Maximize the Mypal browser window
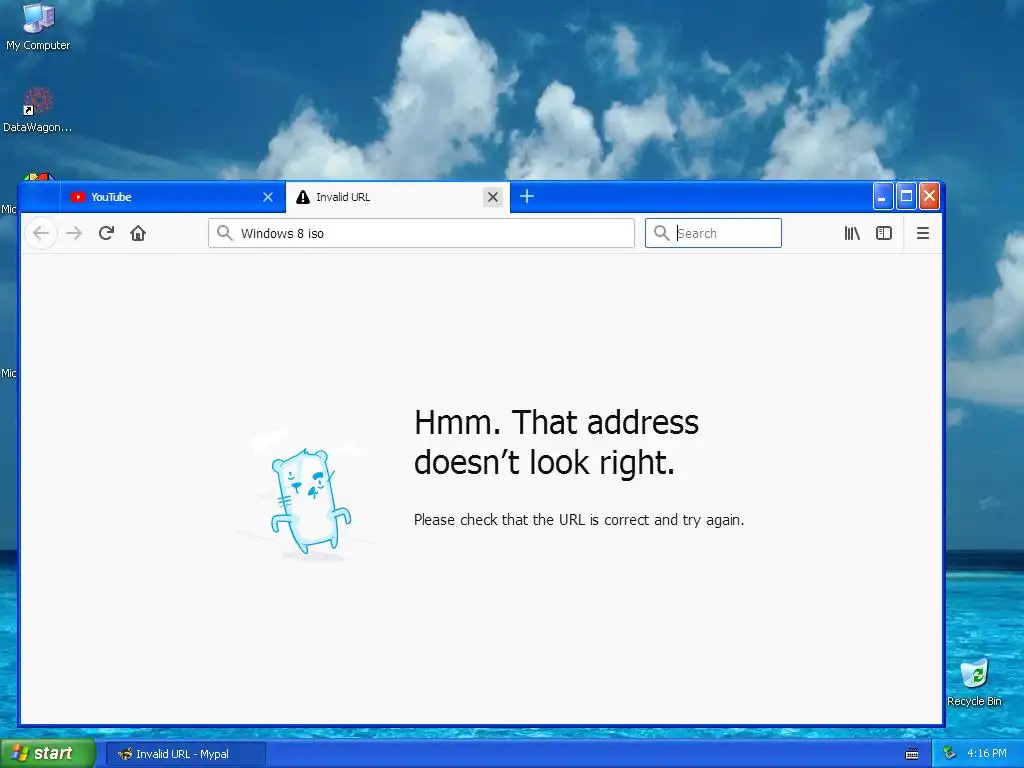The image size is (1024, 768). tap(906, 197)
